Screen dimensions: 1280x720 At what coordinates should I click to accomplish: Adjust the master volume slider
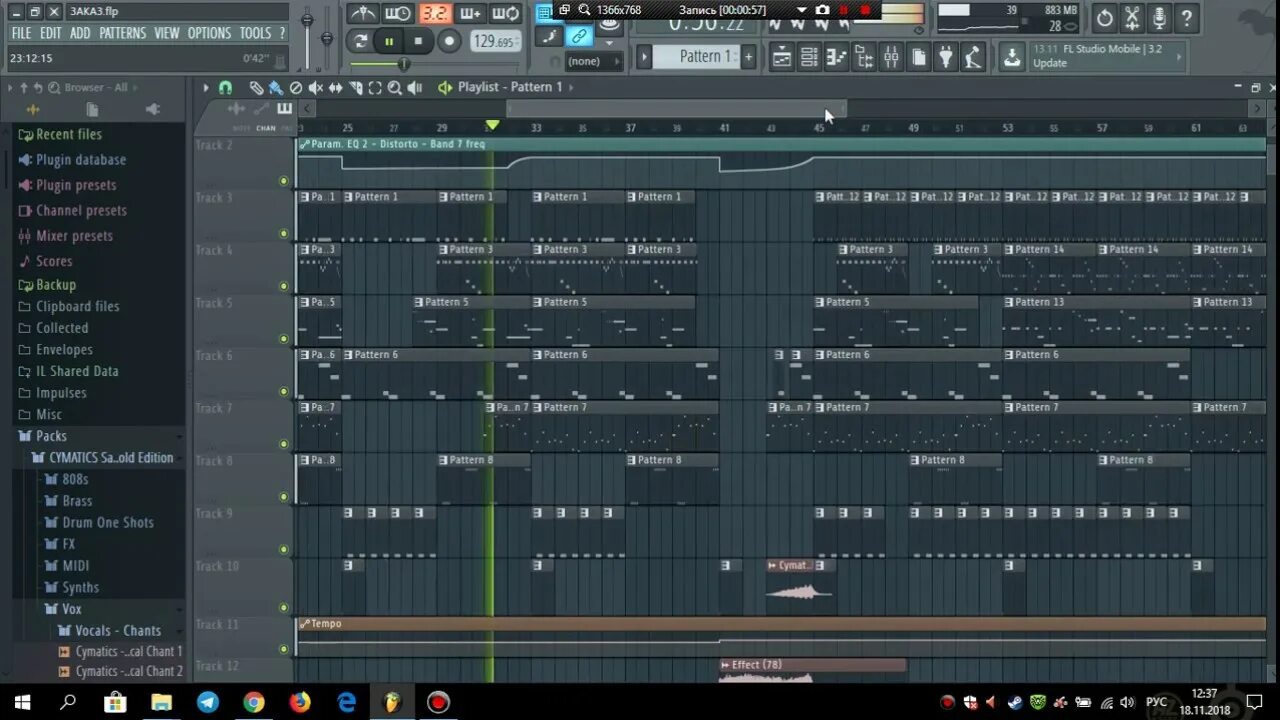(x=307, y=22)
